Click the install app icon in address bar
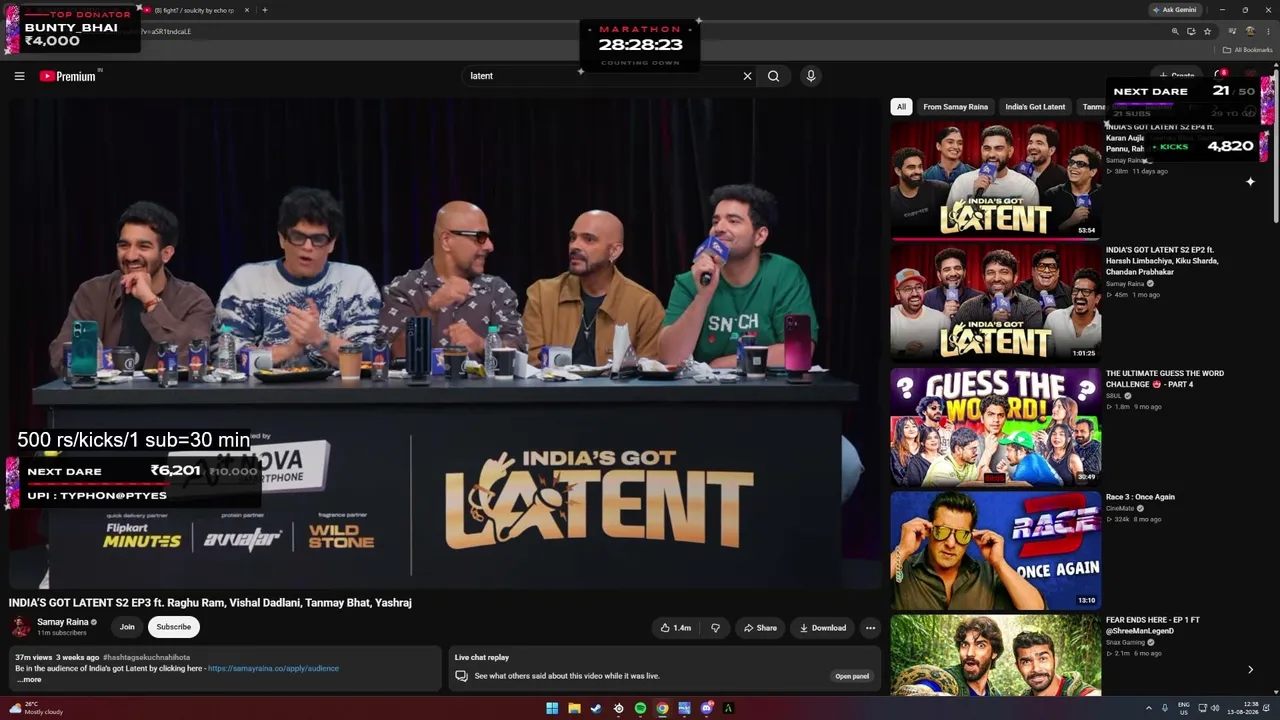The width and height of the screenshot is (1280, 720). click(1191, 31)
